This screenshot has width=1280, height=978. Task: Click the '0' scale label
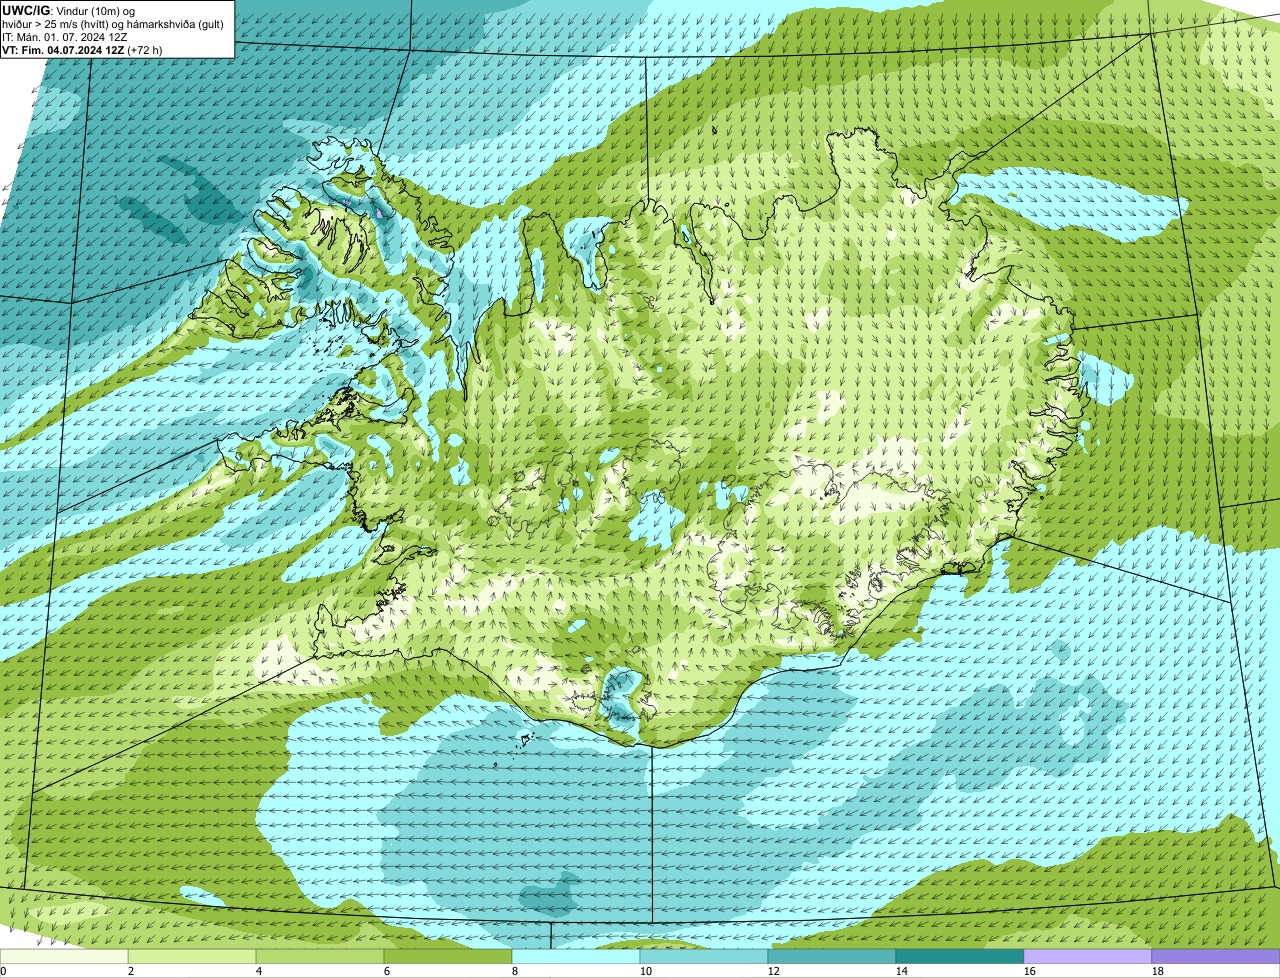point(3,971)
